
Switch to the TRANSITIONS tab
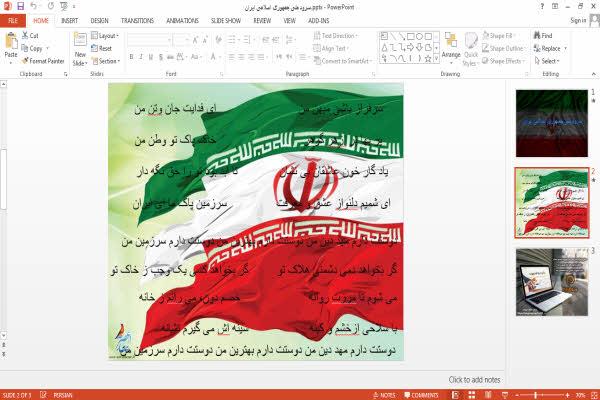click(x=137, y=21)
